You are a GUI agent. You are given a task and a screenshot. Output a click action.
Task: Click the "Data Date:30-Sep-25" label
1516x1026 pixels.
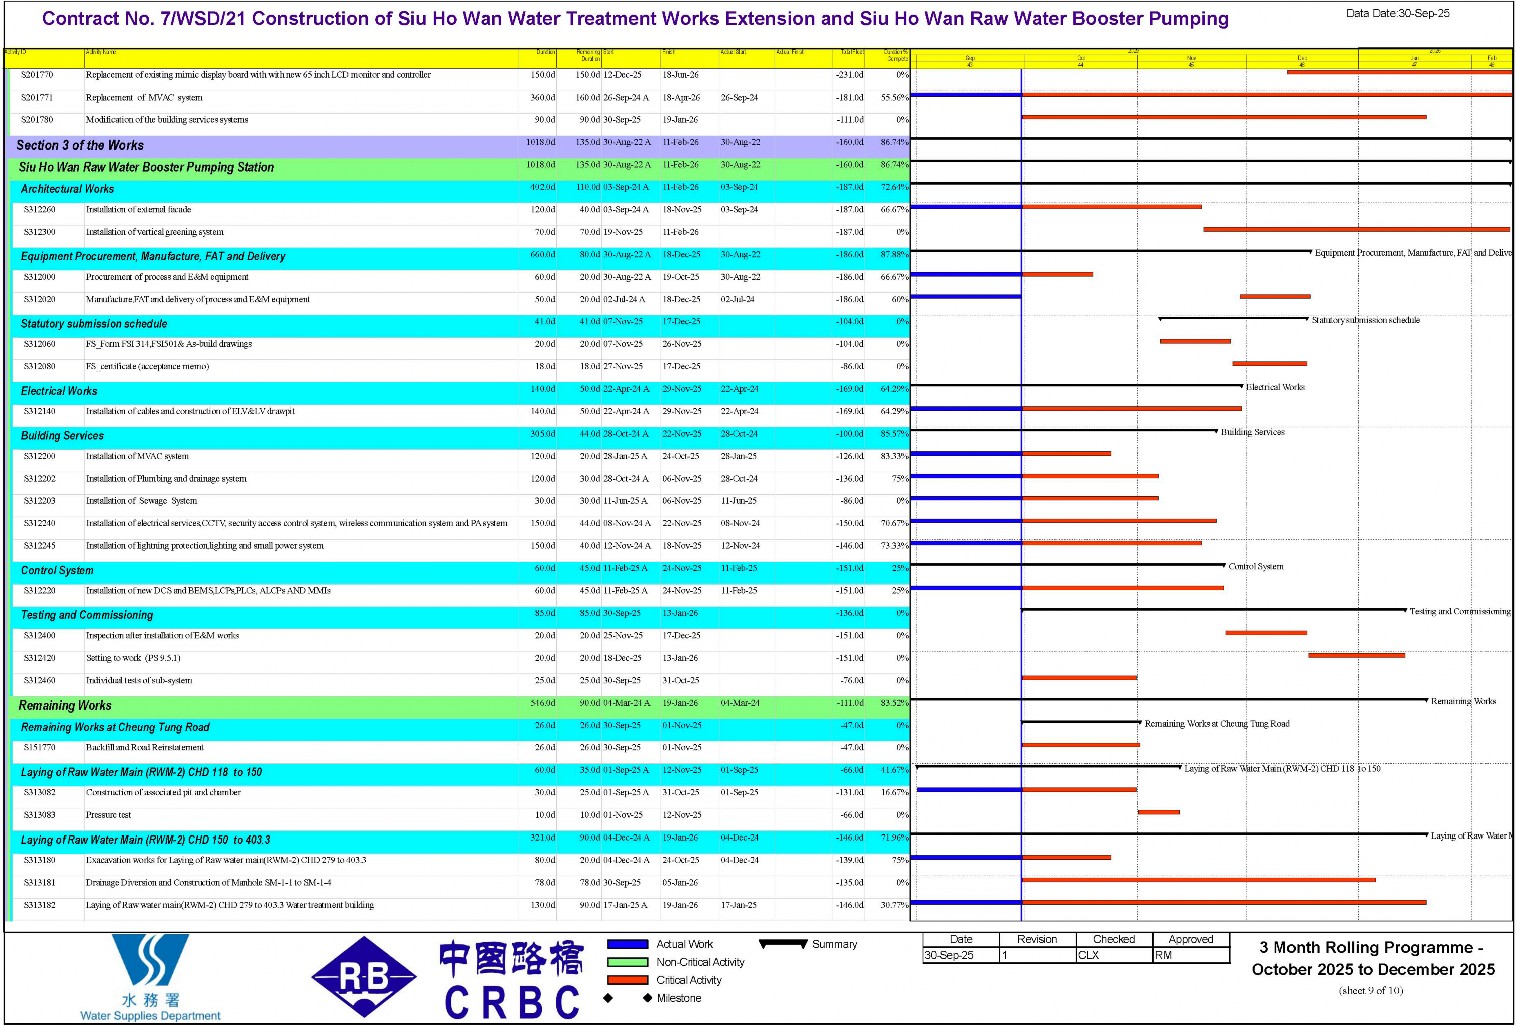point(1397,13)
